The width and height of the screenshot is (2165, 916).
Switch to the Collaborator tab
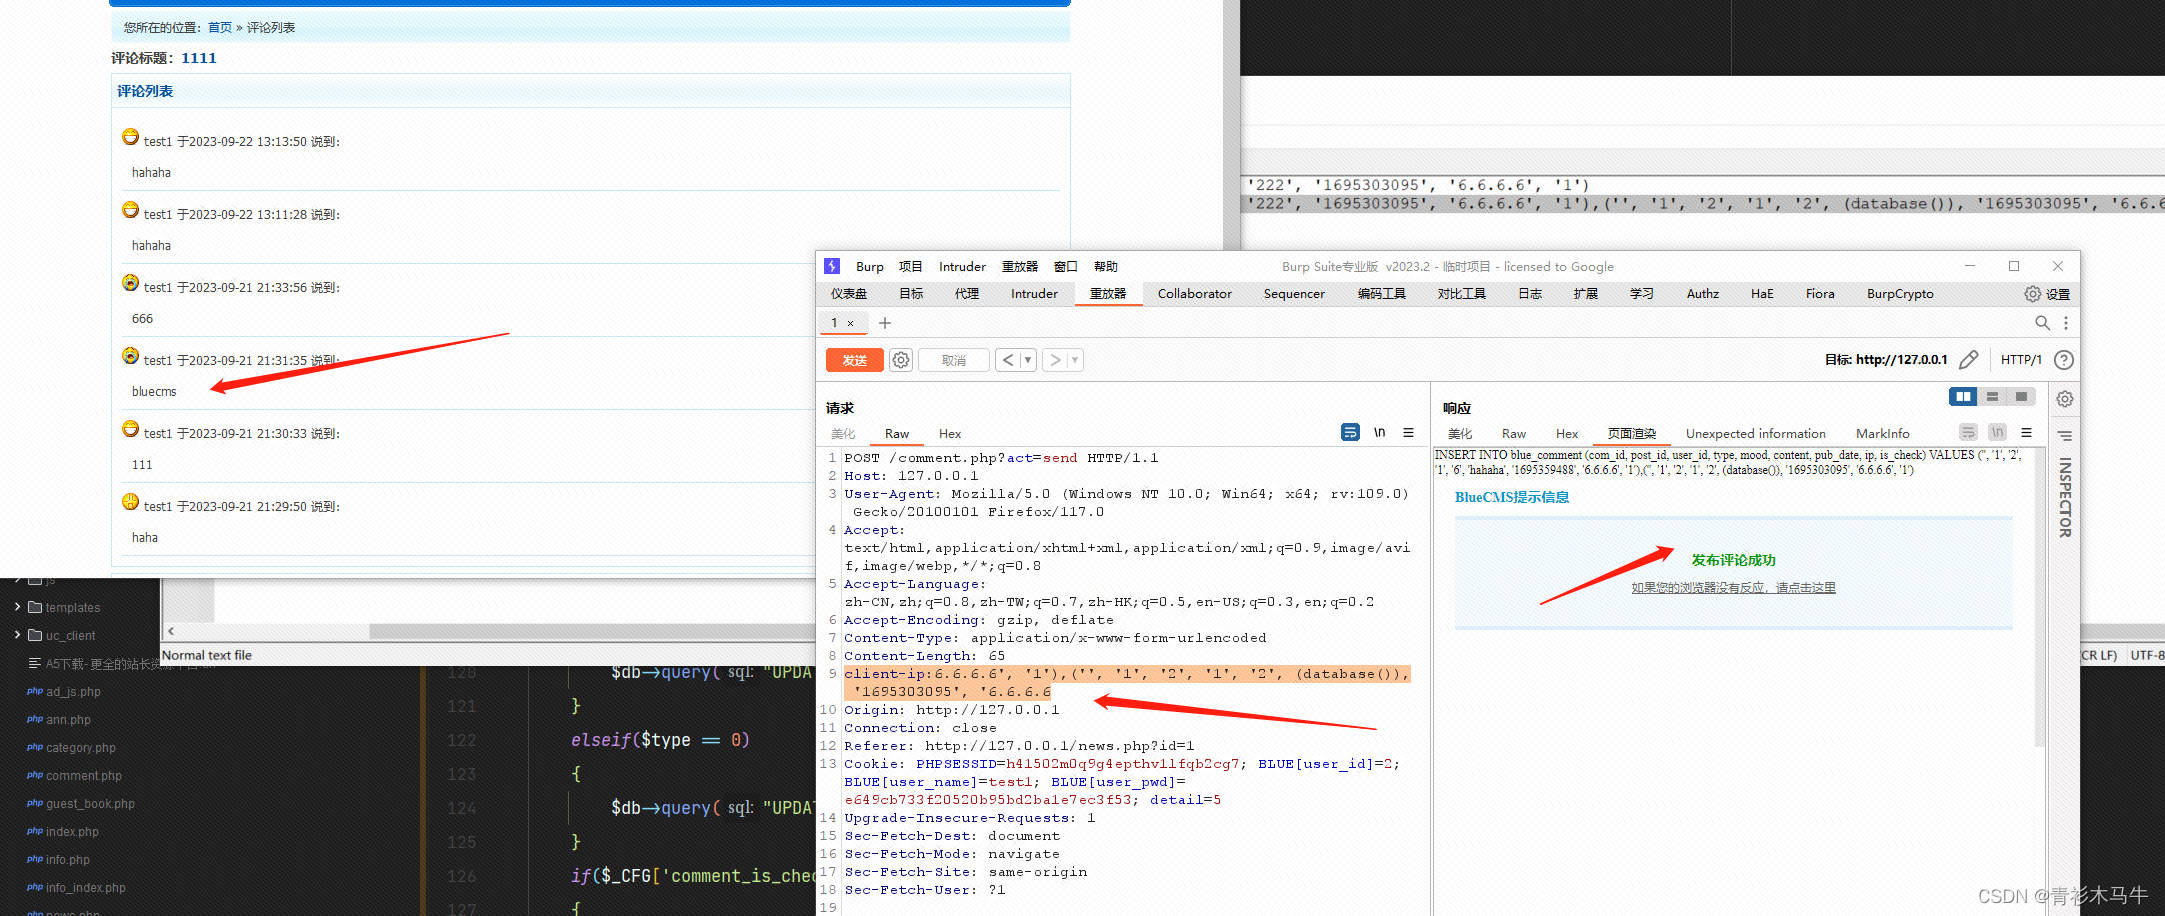tap(1194, 294)
